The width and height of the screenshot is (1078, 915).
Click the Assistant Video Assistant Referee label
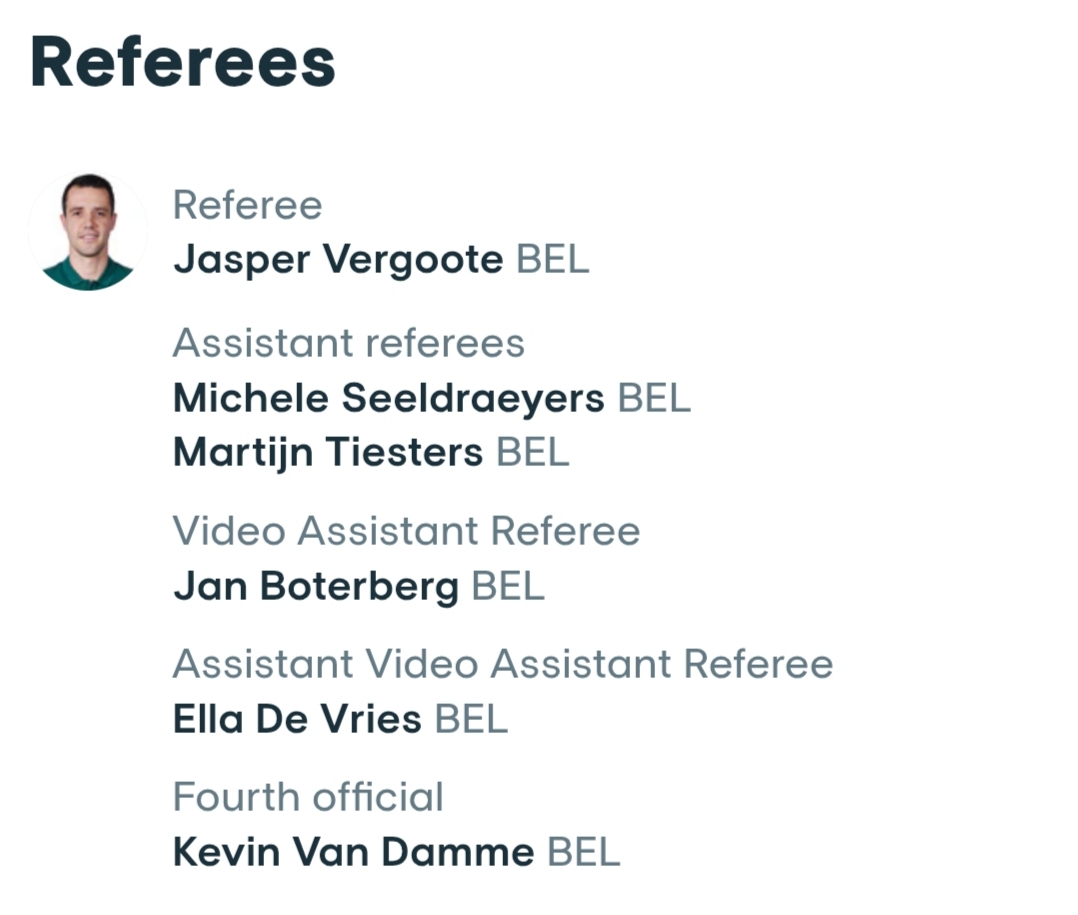pos(502,664)
